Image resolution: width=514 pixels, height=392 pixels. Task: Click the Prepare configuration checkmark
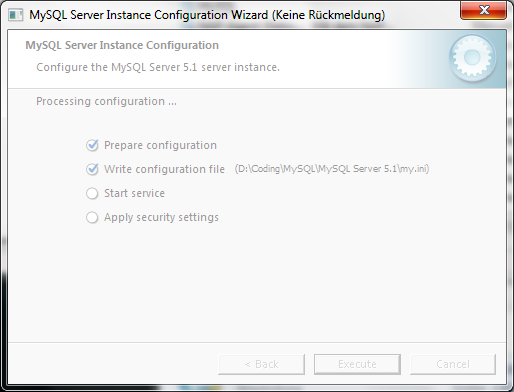tap(92, 145)
